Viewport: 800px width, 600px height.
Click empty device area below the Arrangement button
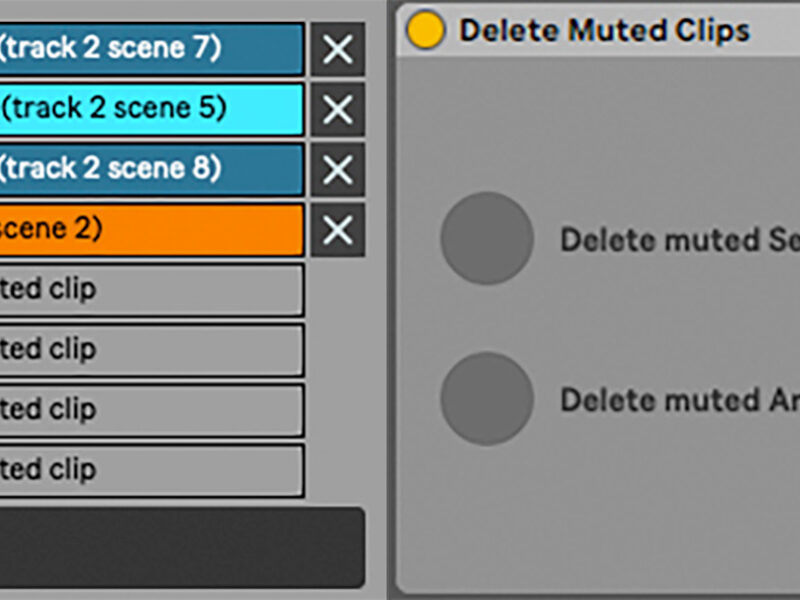coord(600,520)
